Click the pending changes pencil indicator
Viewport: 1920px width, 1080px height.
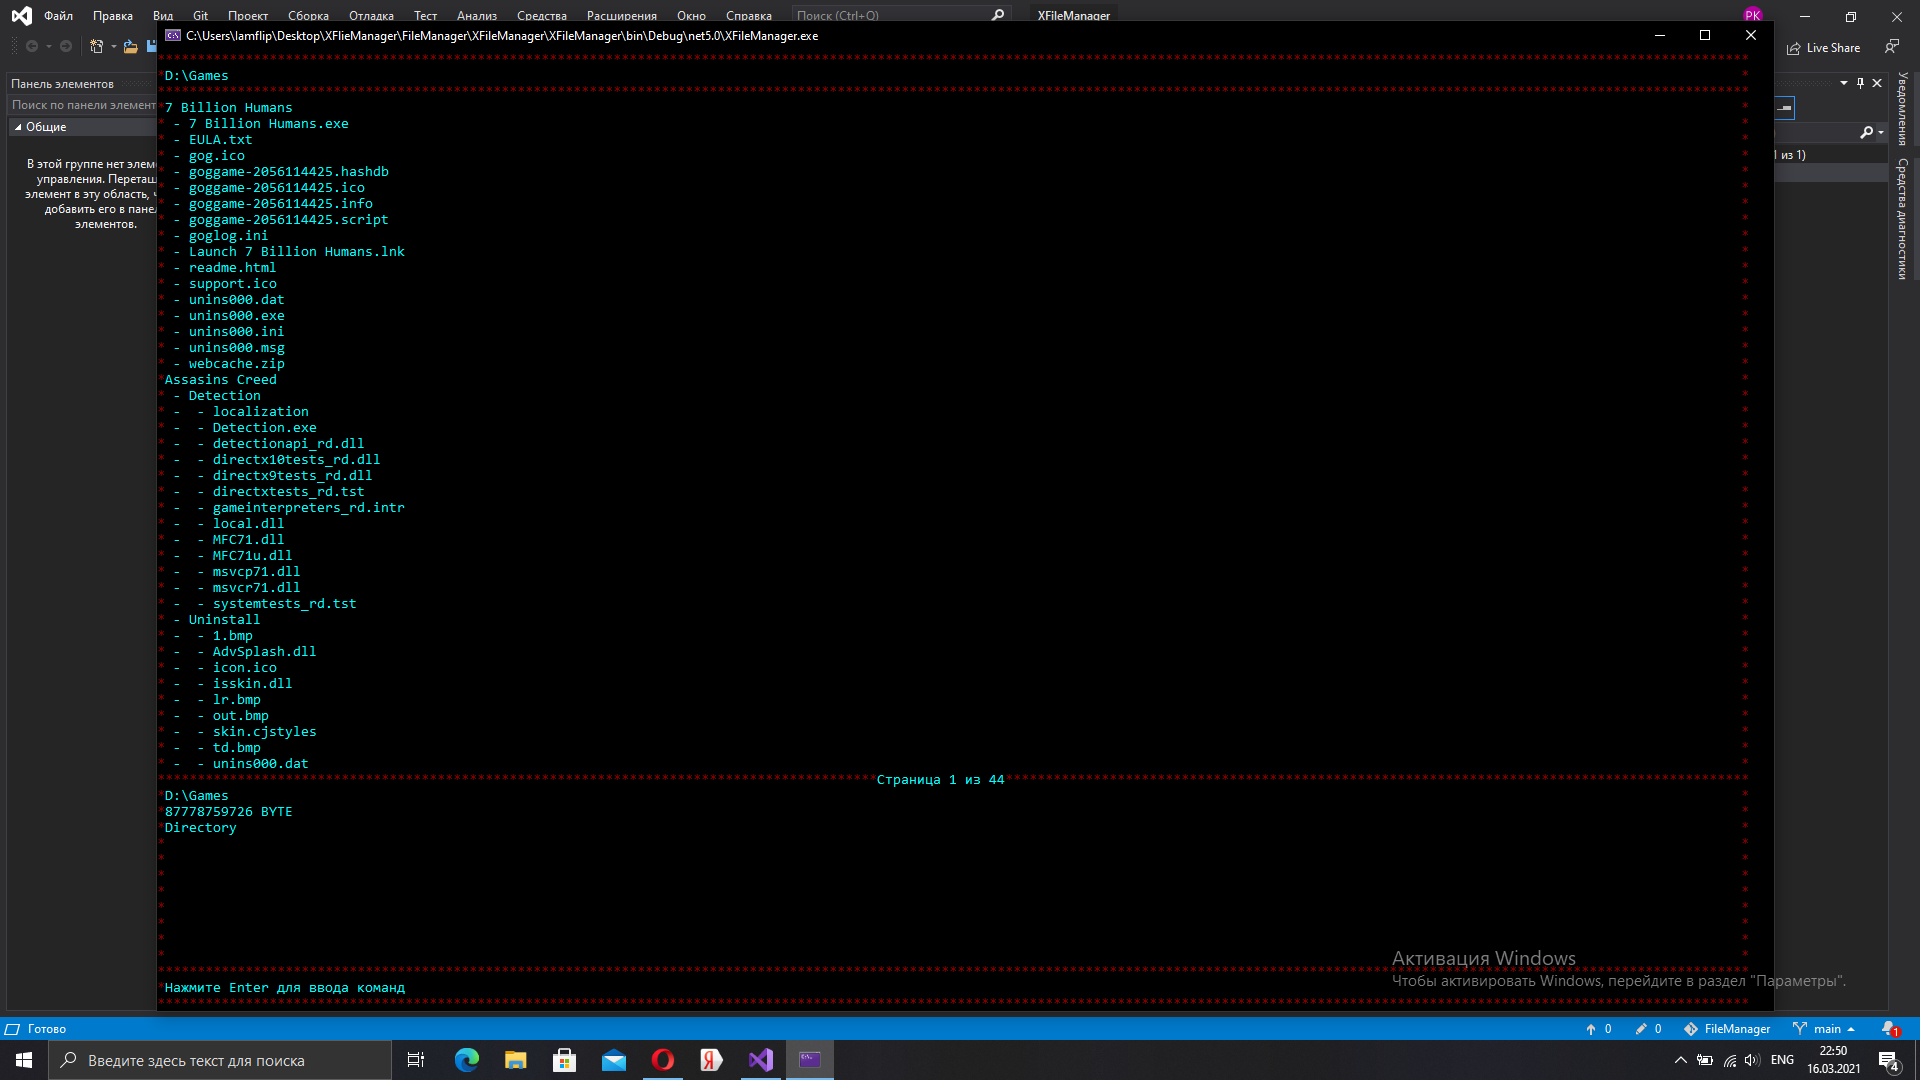coord(1648,1028)
